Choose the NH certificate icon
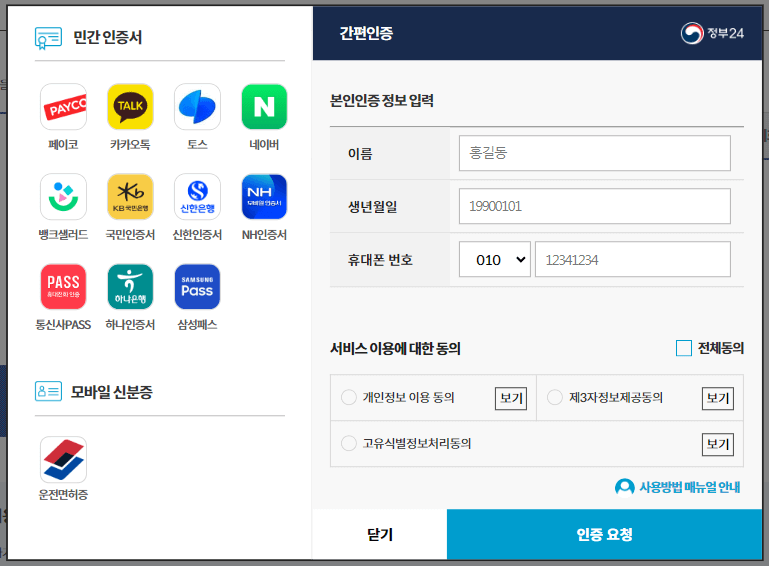The width and height of the screenshot is (769, 566). [264, 197]
